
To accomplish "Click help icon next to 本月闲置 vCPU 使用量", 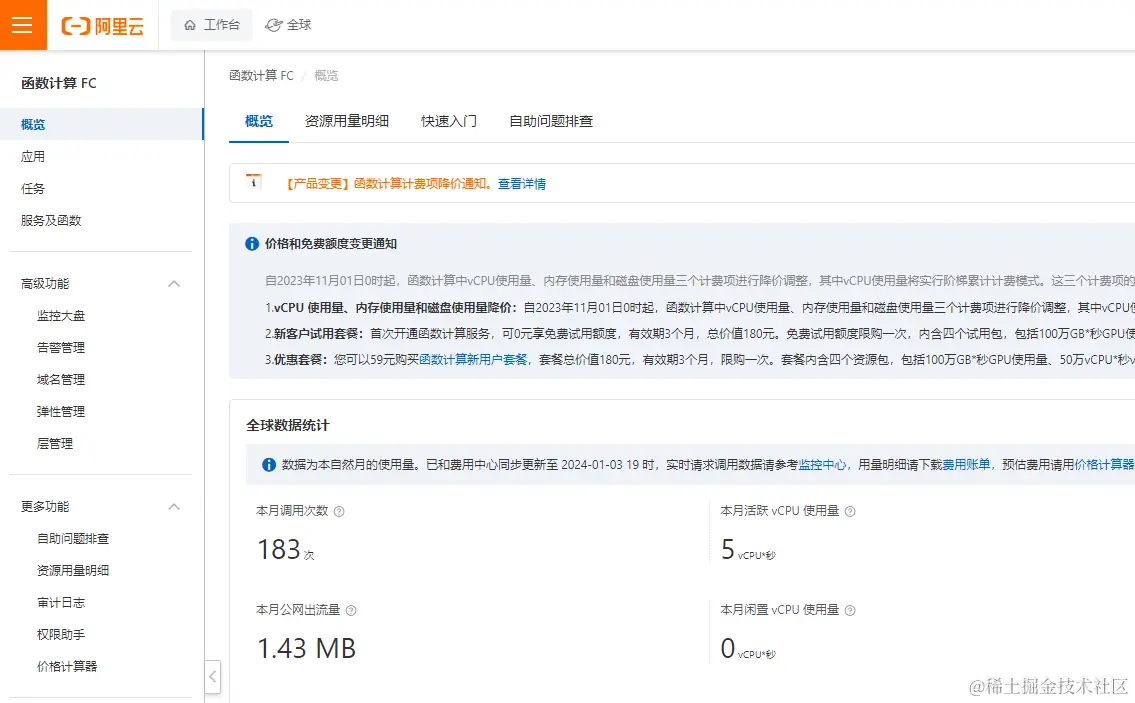I will point(850,610).
